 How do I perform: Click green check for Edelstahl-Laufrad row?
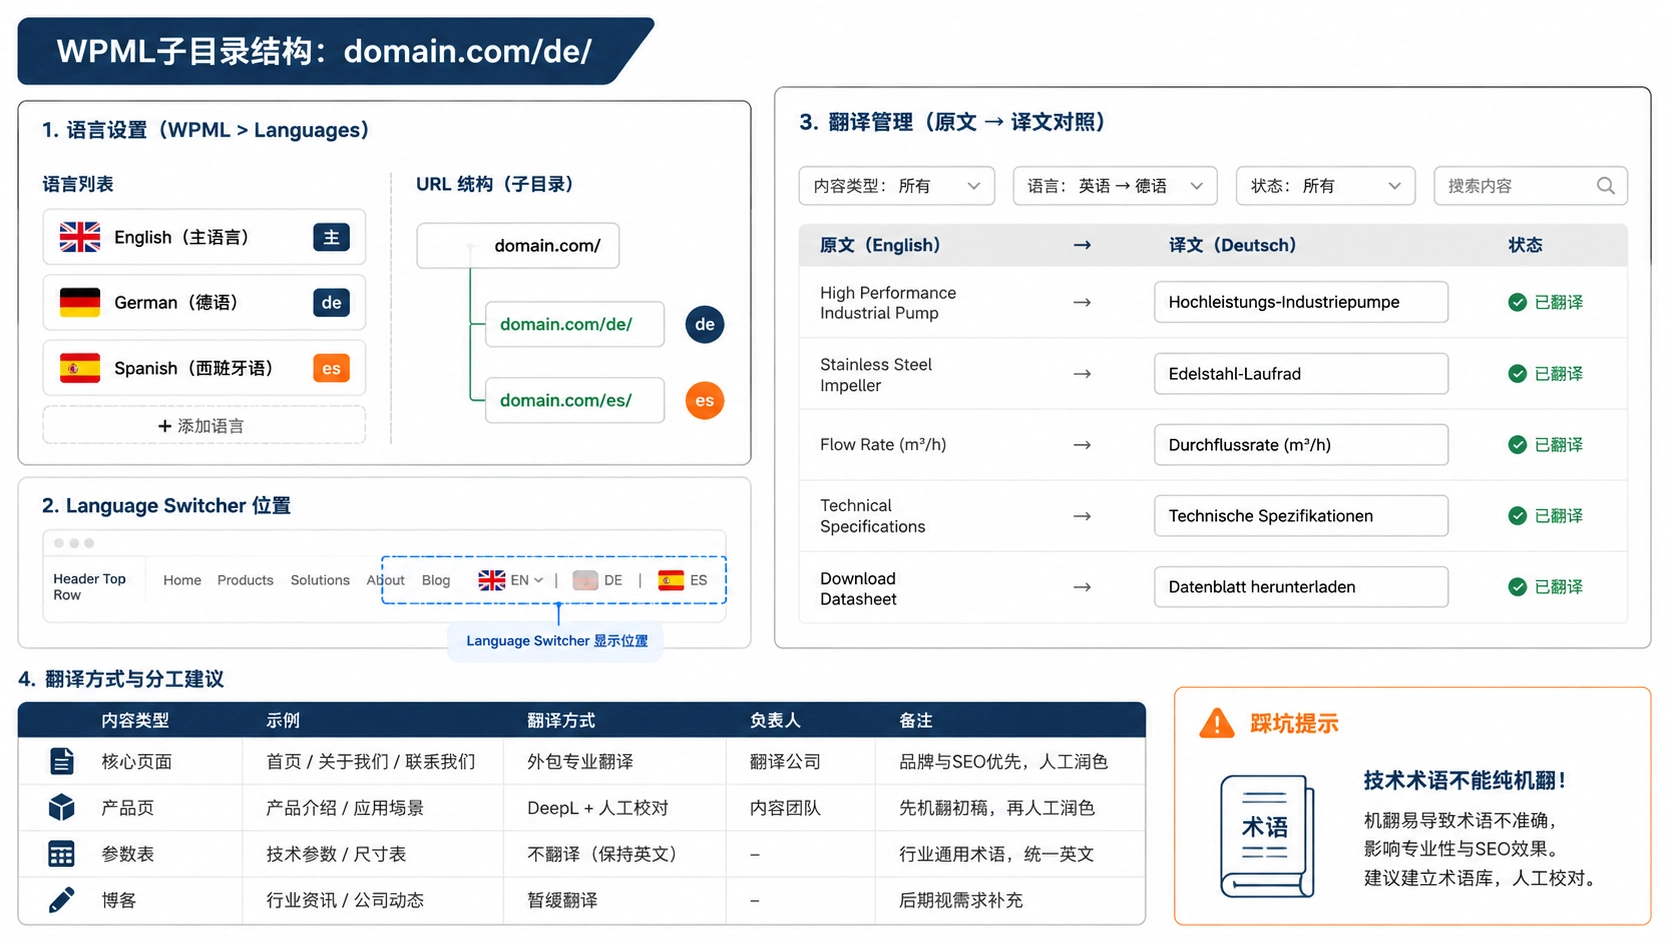point(1517,374)
